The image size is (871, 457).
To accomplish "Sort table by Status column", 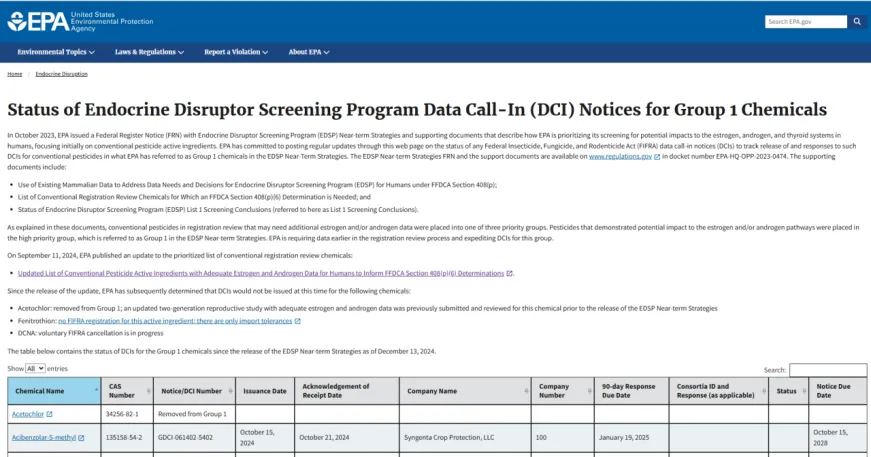I will pos(787,390).
